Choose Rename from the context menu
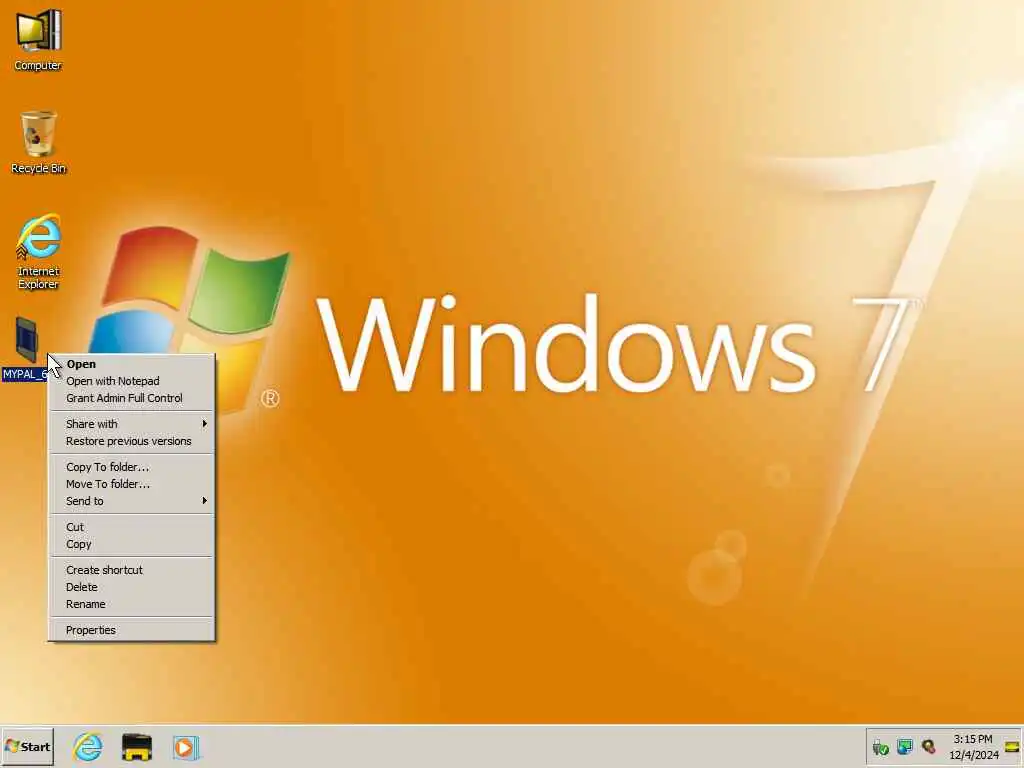 [132, 604]
